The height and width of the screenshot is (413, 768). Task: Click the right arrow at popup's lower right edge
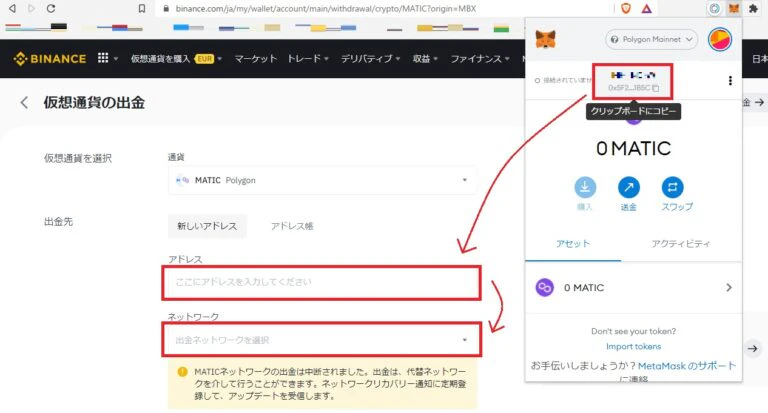tap(752, 348)
